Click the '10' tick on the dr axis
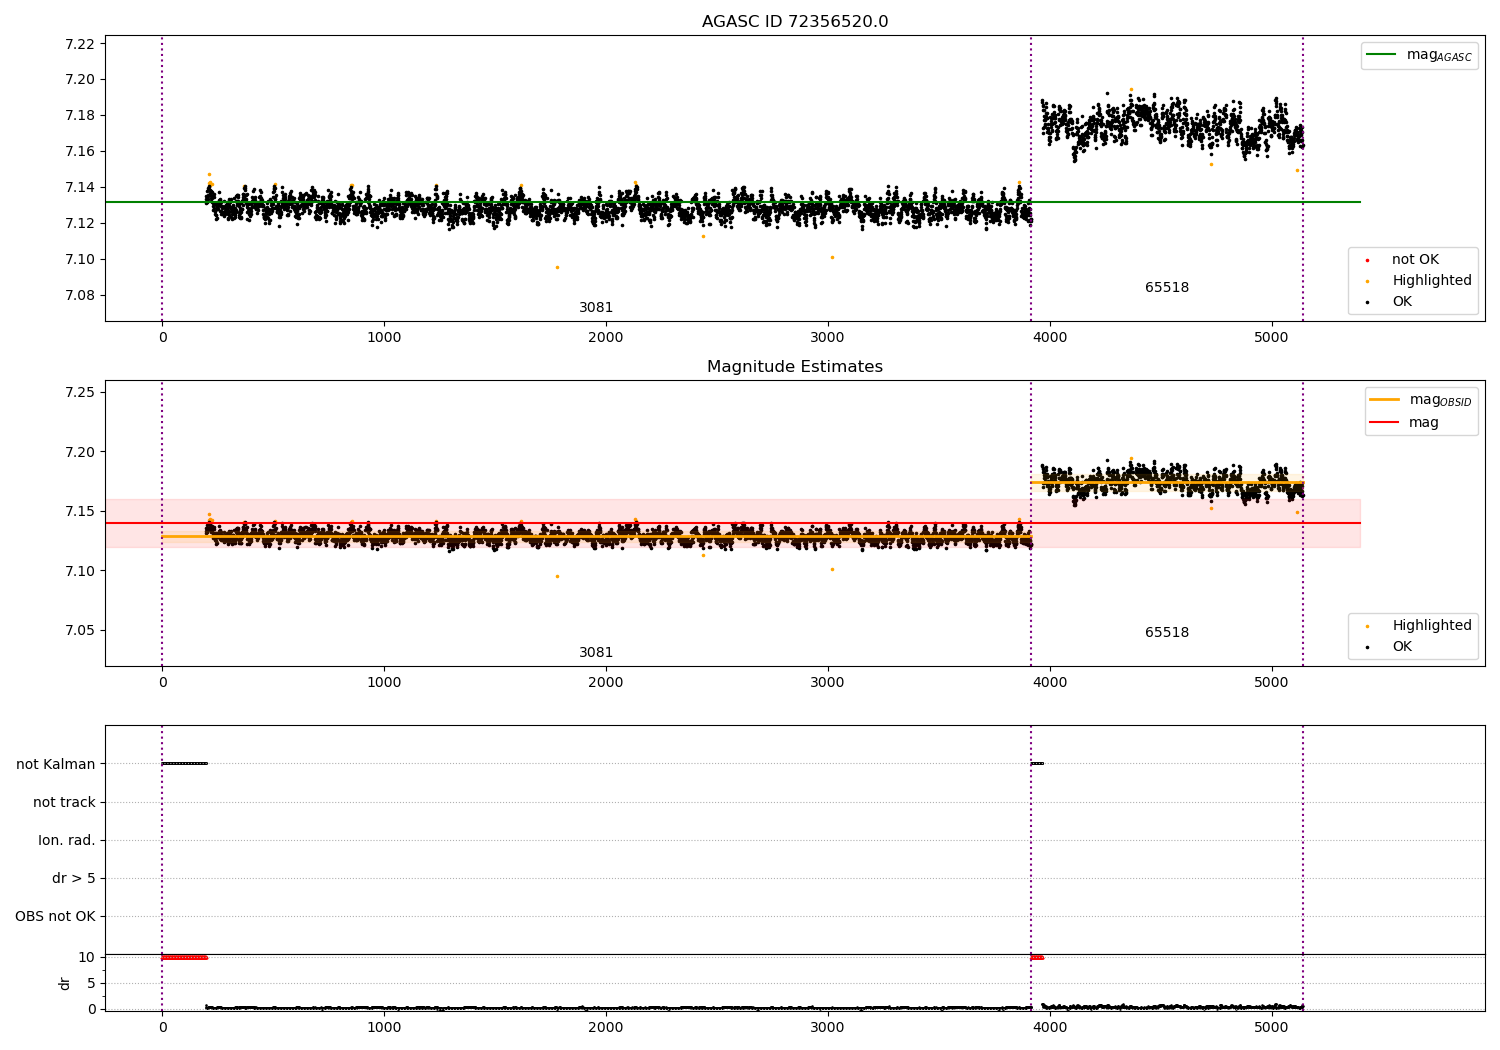 coord(87,958)
